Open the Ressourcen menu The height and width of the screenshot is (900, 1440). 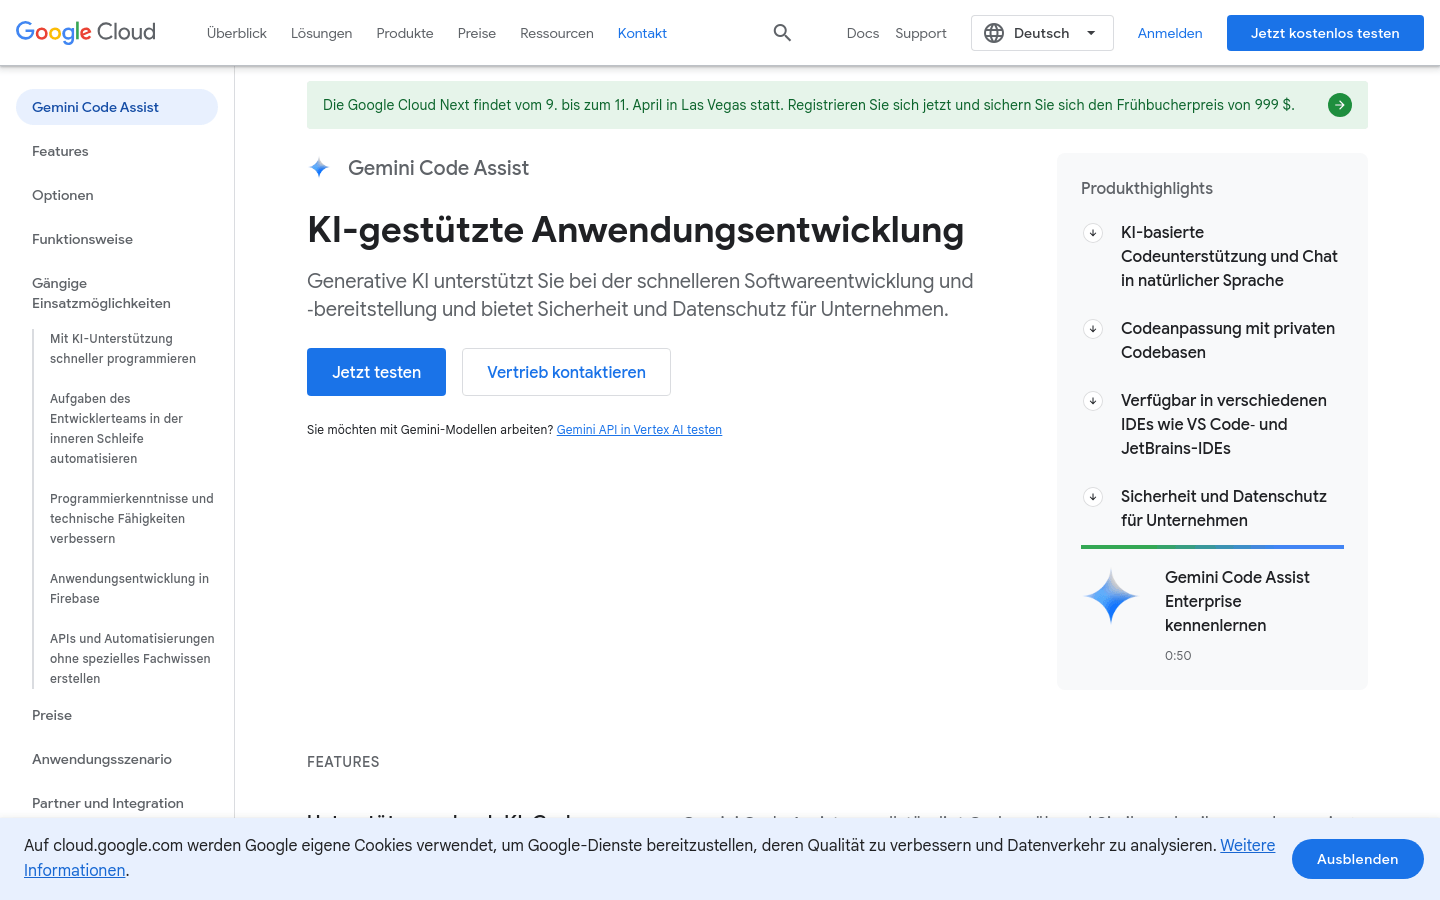tap(557, 33)
